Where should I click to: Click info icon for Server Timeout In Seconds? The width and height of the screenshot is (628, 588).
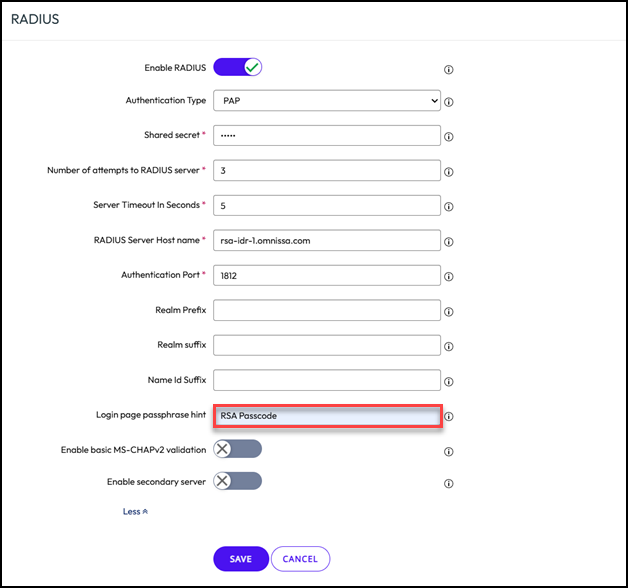click(449, 207)
